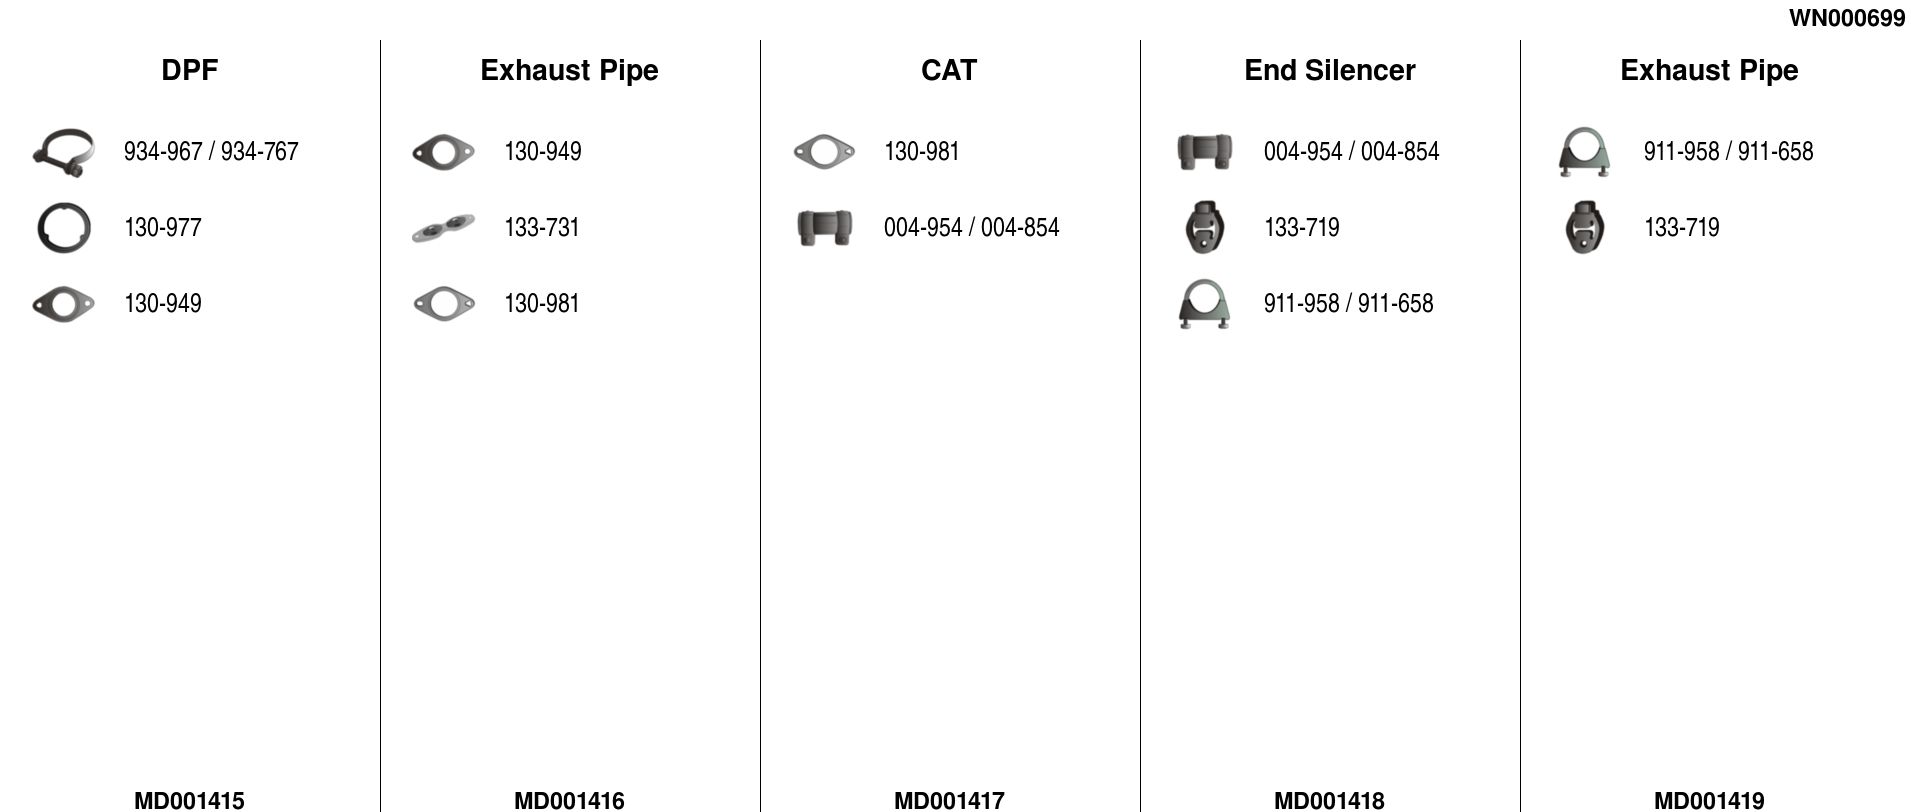The image size is (1911, 812).
Task: Select the ring gasket icon for 130-977
Action: [63, 228]
